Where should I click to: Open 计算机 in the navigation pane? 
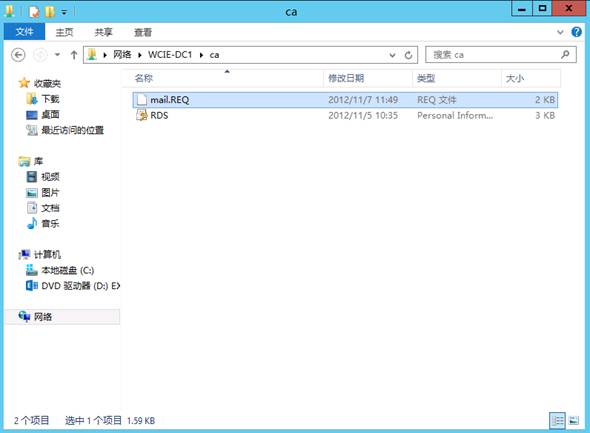[x=47, y=254]
